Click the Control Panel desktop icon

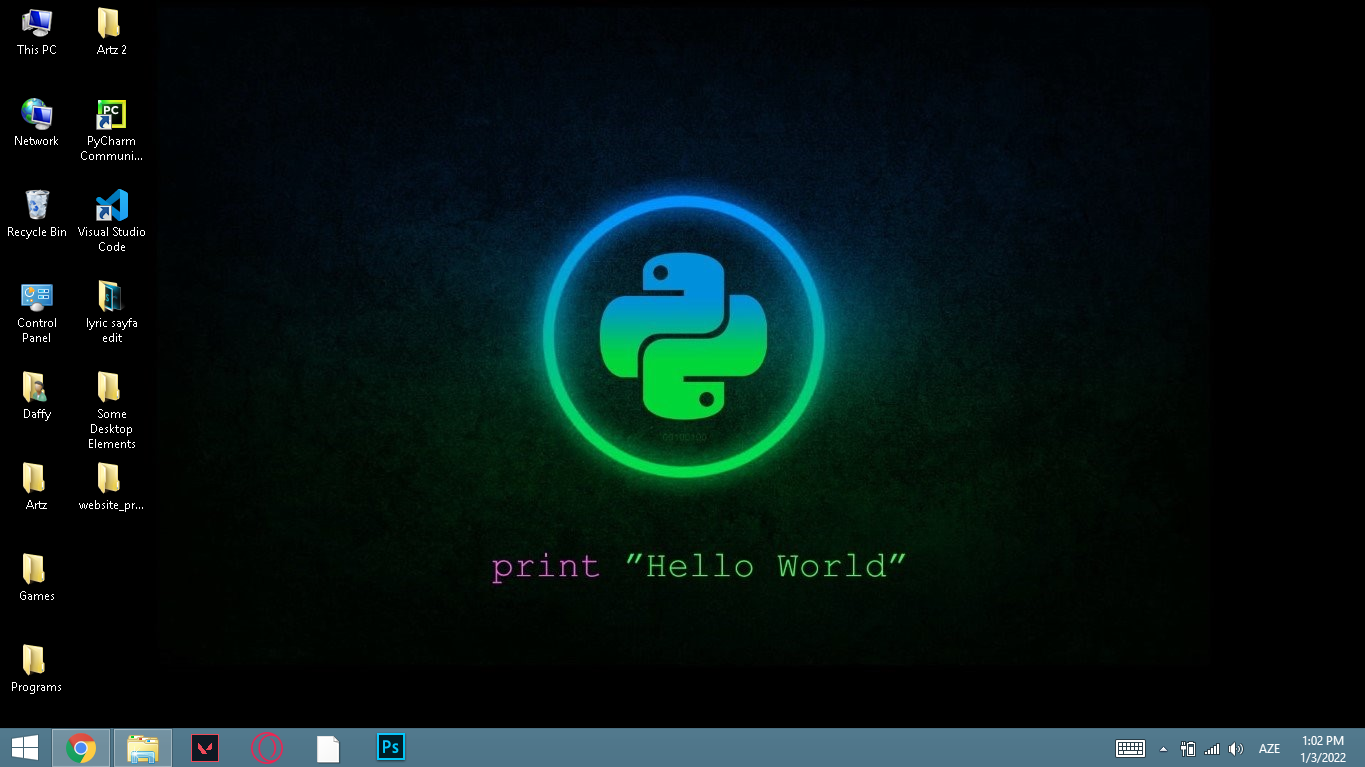pos(37,312)
